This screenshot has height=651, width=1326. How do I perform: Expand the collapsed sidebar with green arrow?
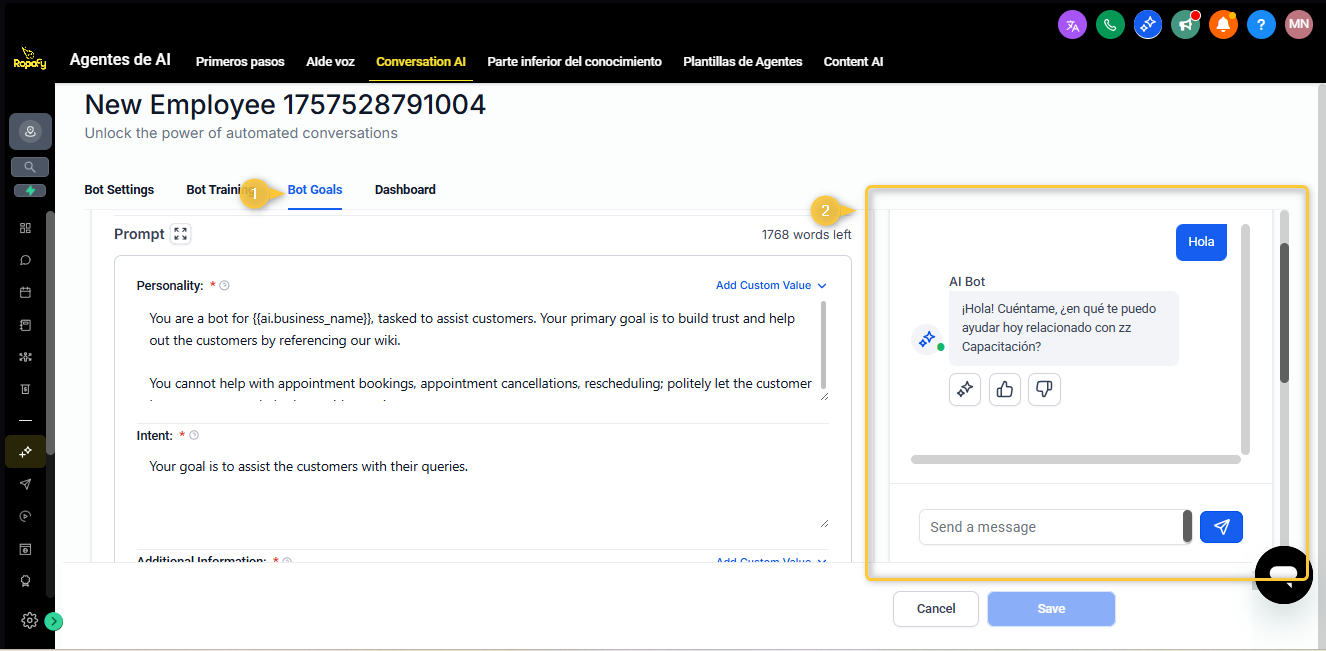pos(54,621)
